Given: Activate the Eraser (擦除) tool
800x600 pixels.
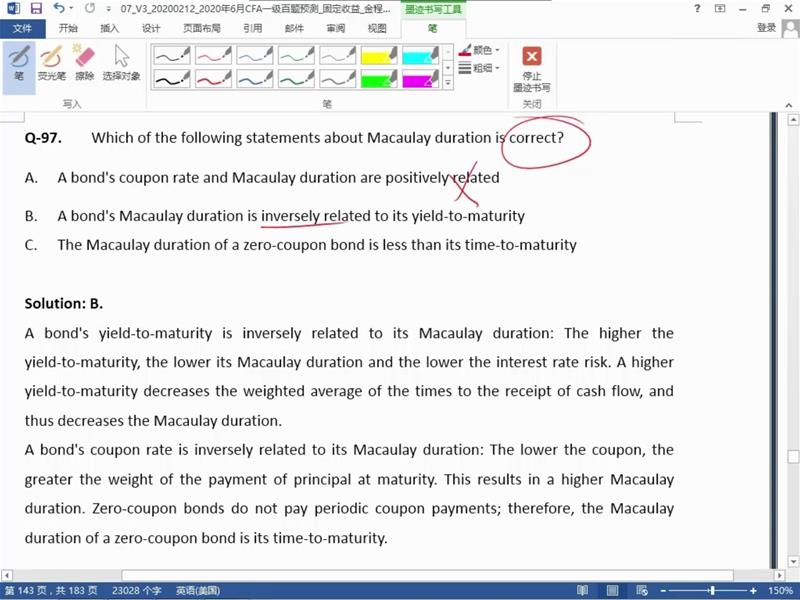Looking at the screenshot, I should pos(84,62).
